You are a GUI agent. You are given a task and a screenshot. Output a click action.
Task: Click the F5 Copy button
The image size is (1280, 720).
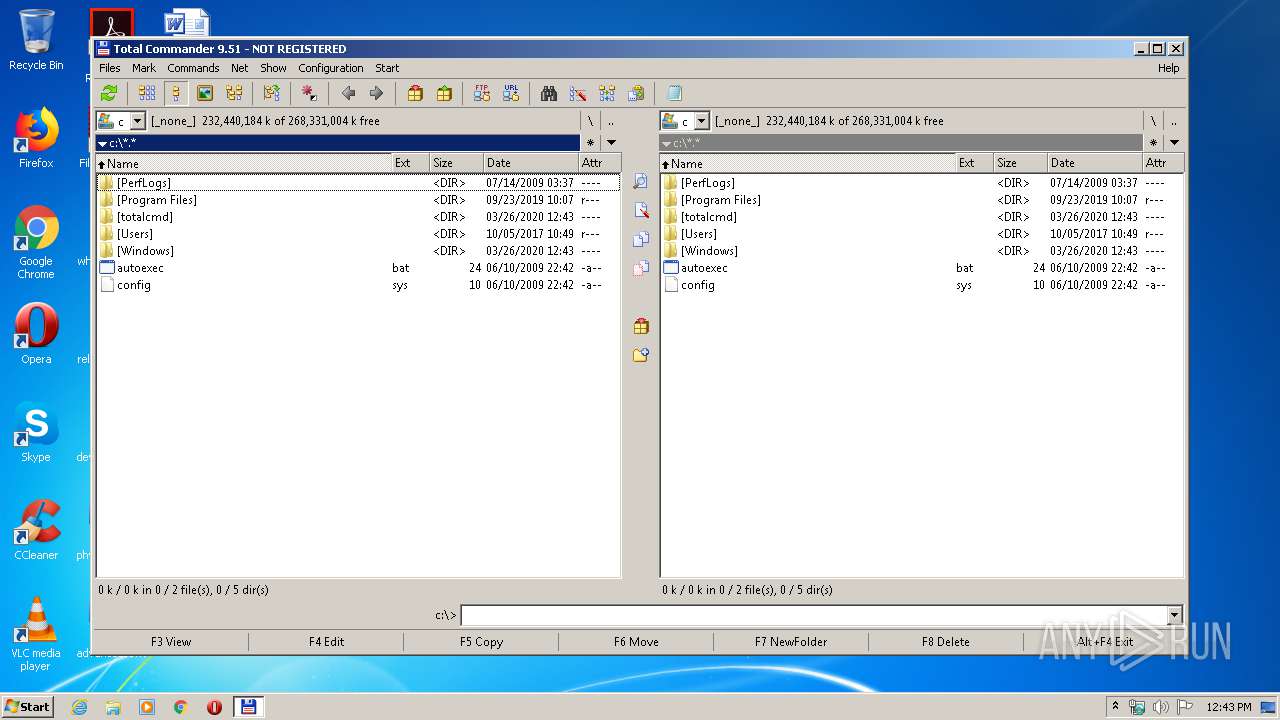tap(481, 641)
